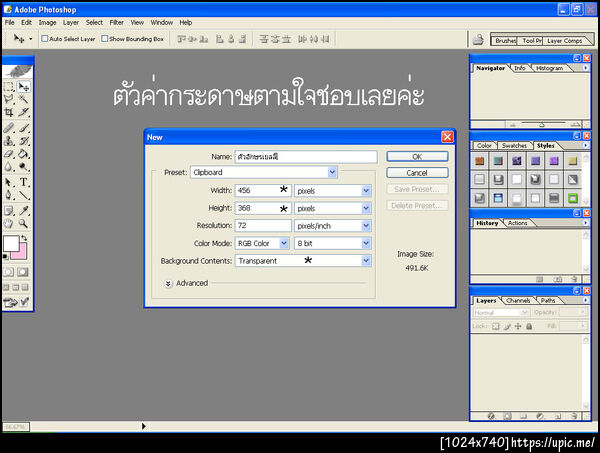
Task: Select the Clone Stamp tool
Action: coord(9,141)
